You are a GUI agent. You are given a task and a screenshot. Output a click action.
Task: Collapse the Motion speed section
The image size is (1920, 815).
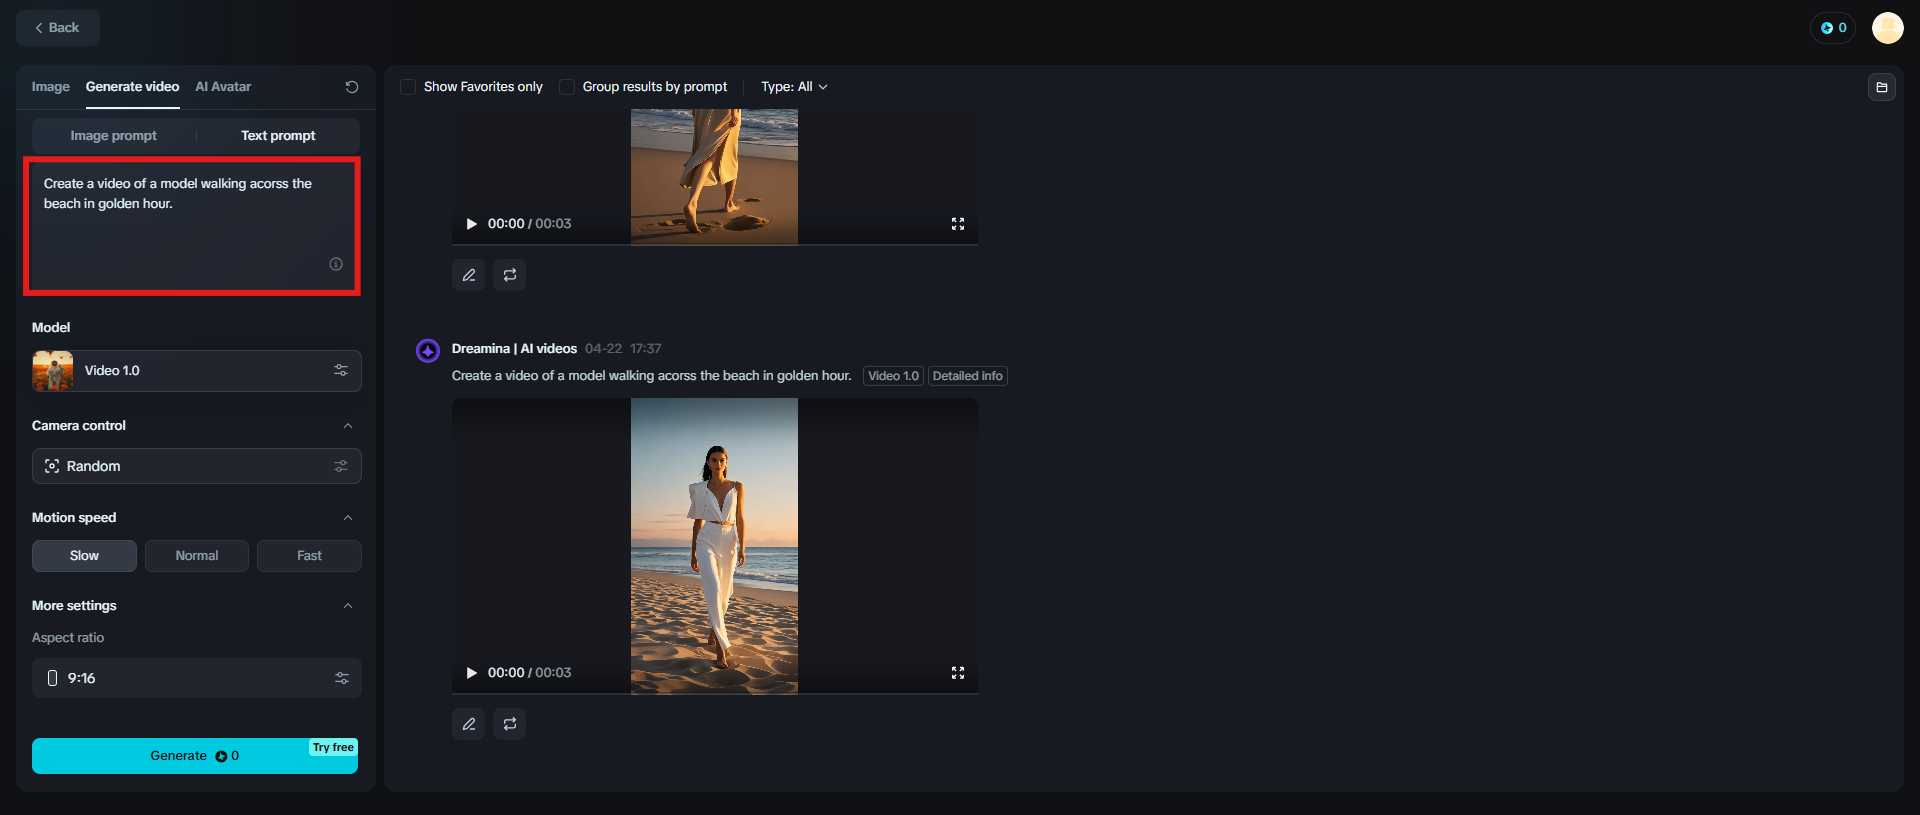348,518
